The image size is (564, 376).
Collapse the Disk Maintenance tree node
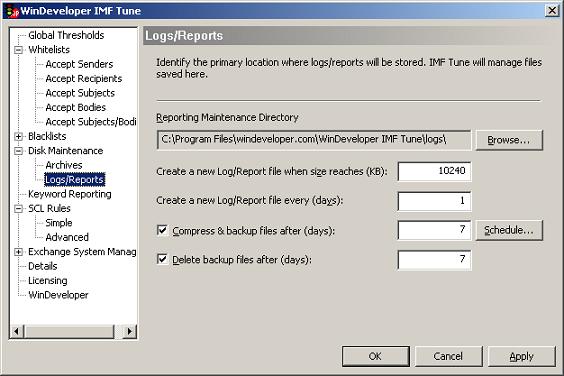(x=18, y=151)
